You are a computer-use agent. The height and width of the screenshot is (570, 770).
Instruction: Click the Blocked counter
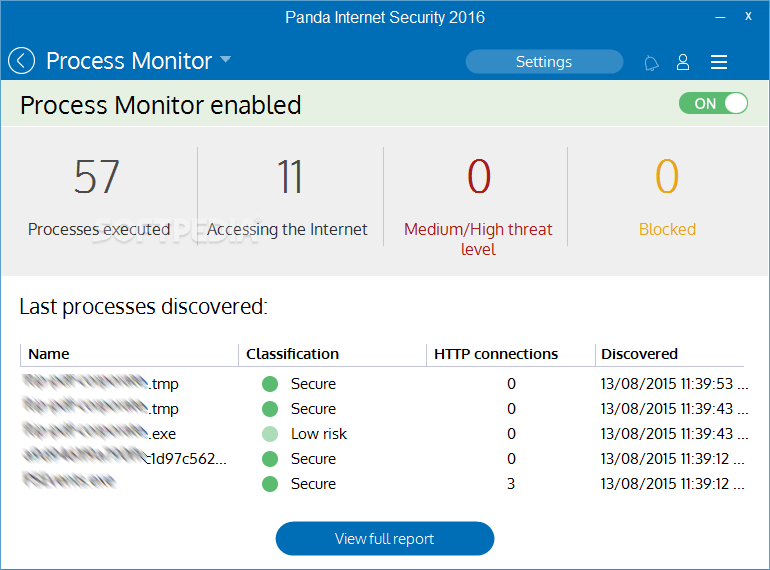[x=667, y=196]
